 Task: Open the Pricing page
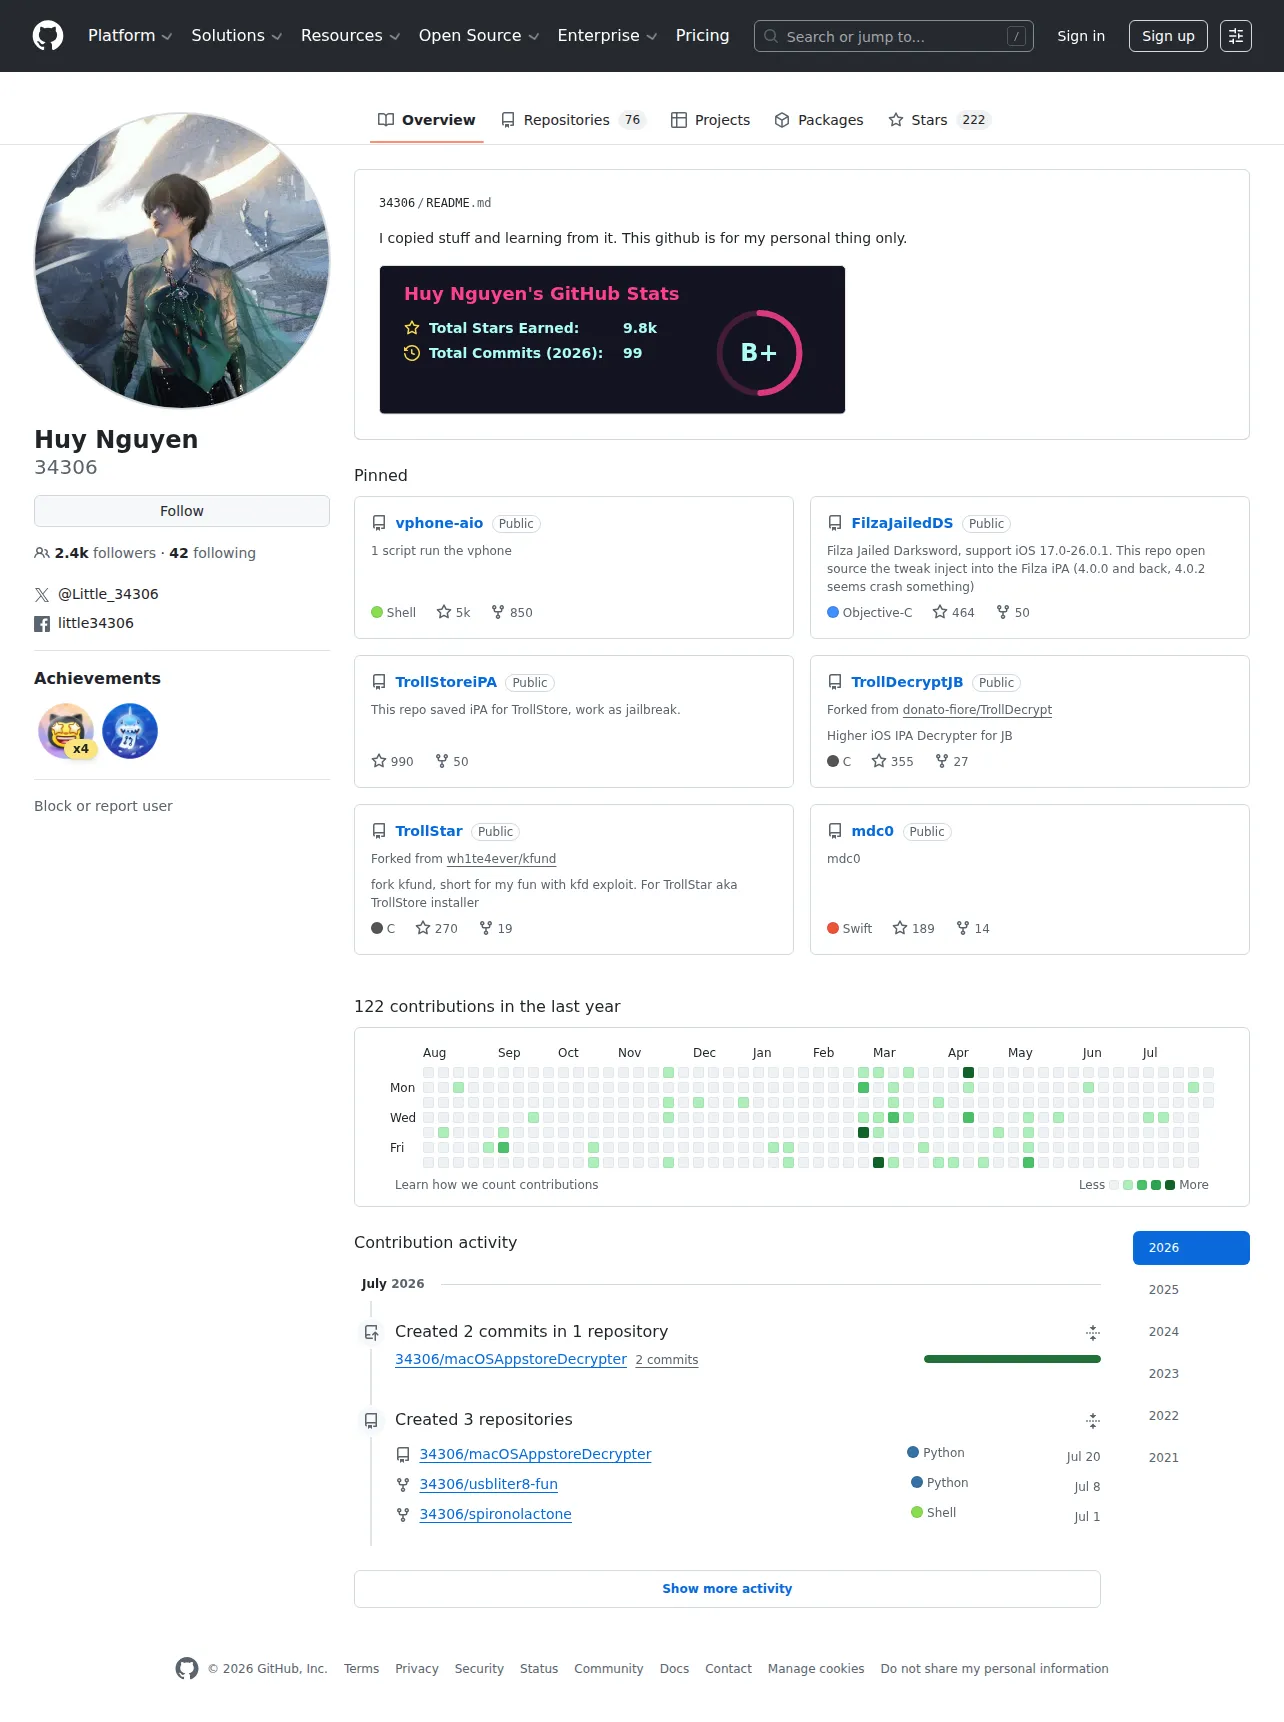[703, 36]
